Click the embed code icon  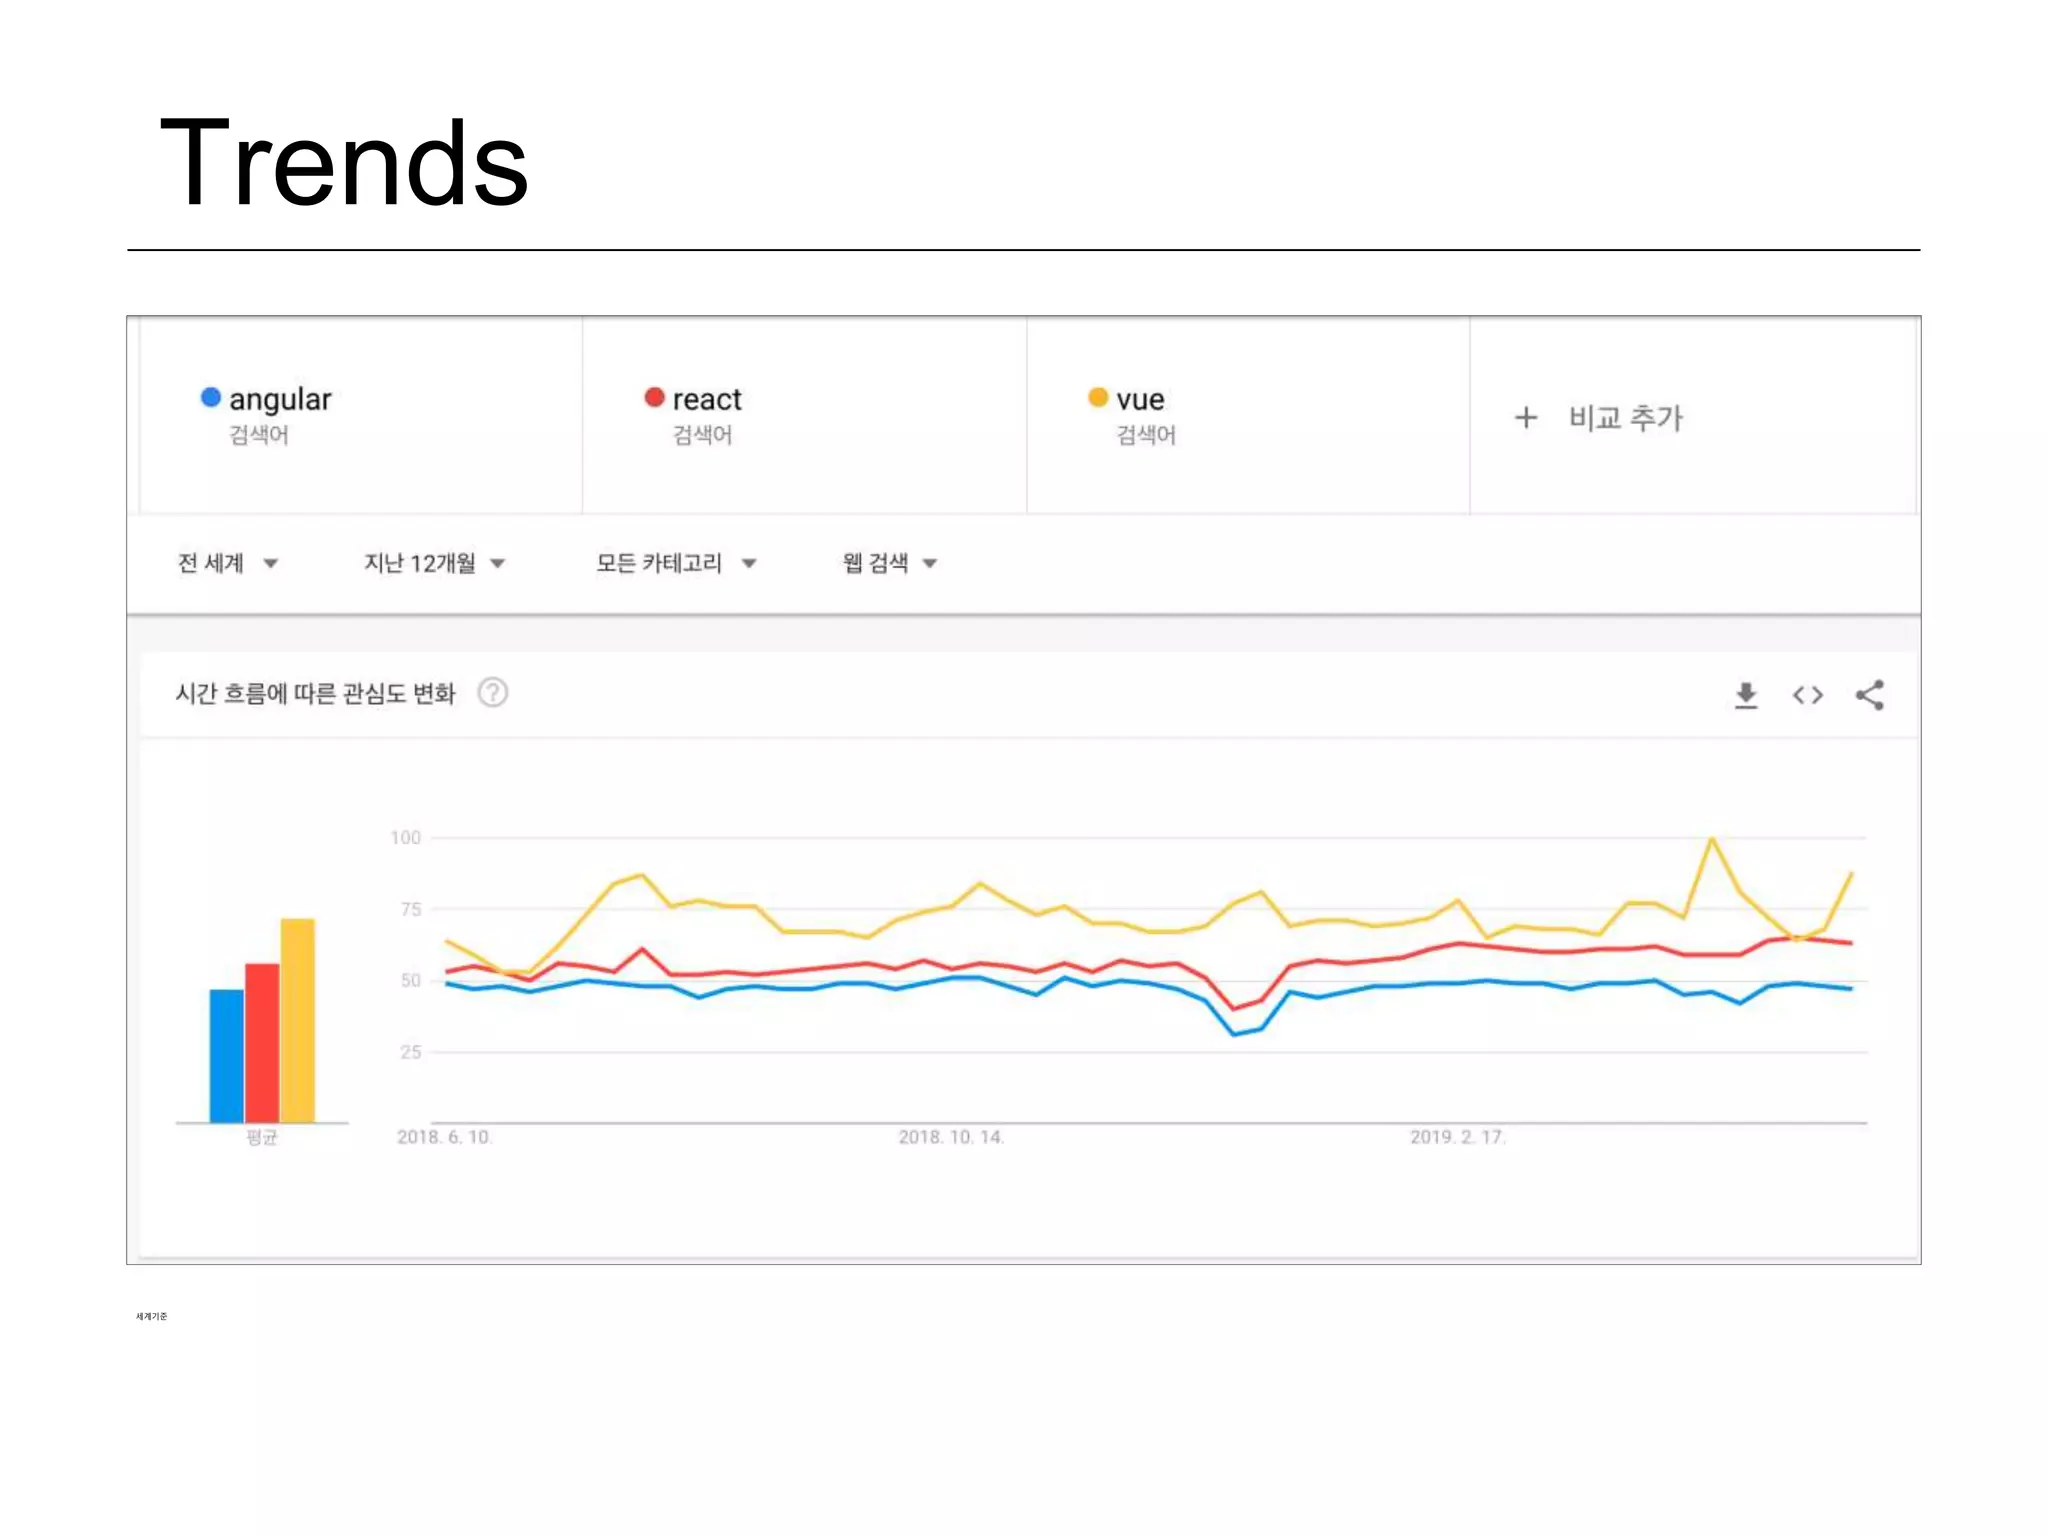click(x=1807, y=695)
